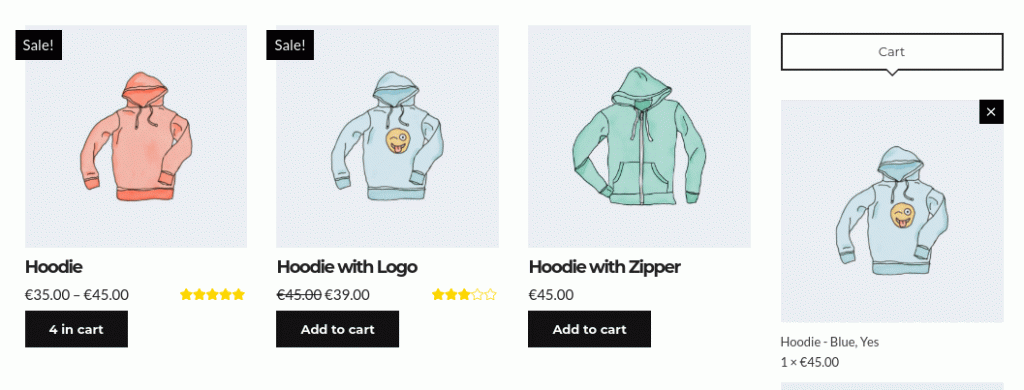Click the Cart header box

(x=892, y=52)
